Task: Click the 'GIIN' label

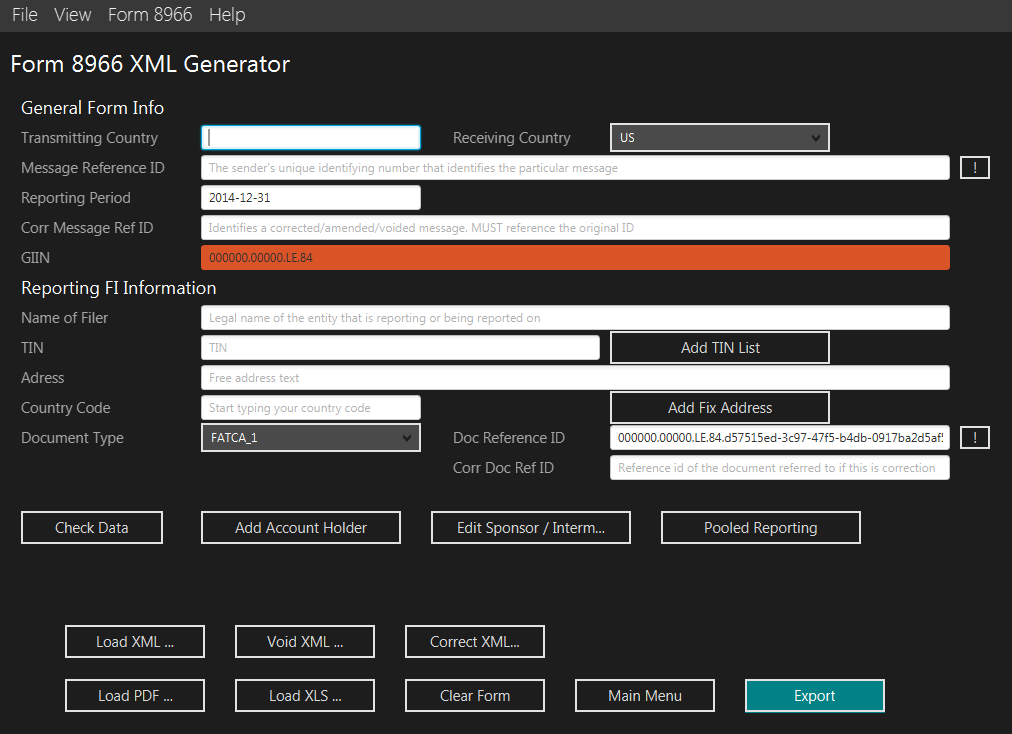Action: [35, 258]
